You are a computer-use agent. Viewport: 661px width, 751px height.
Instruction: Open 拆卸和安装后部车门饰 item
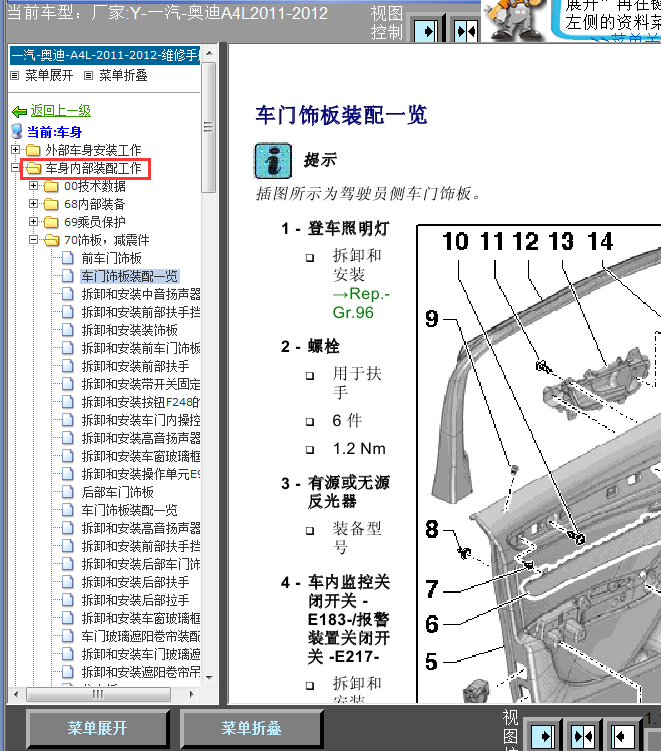(x=141, y=564)
